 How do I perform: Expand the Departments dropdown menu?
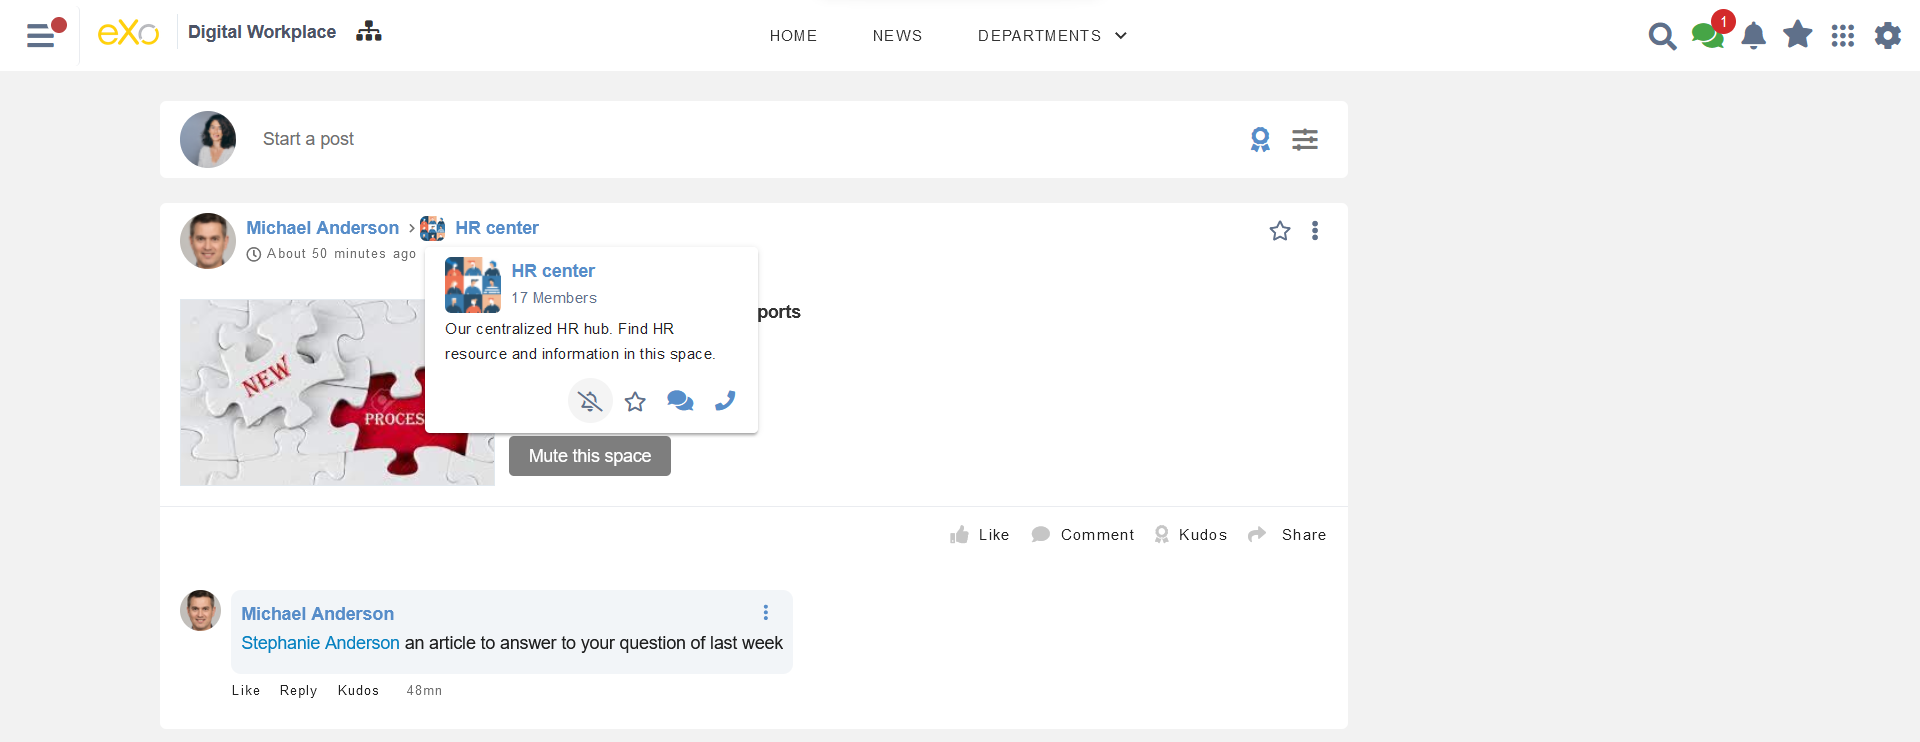click(x=1052, y=36)
